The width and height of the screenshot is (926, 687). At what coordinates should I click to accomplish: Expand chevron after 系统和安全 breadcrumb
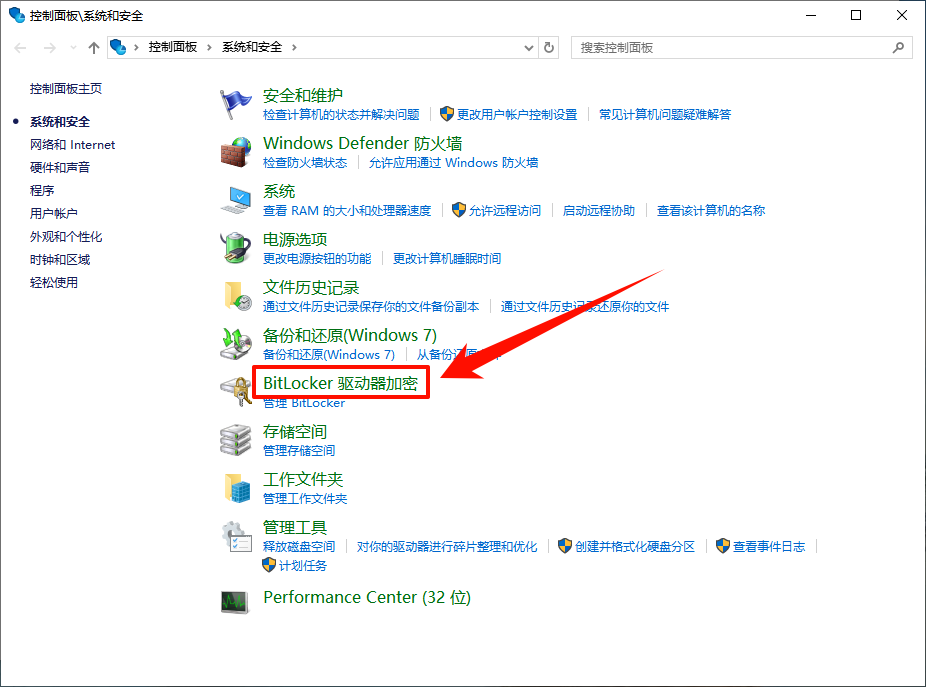[x=294, y=47]
